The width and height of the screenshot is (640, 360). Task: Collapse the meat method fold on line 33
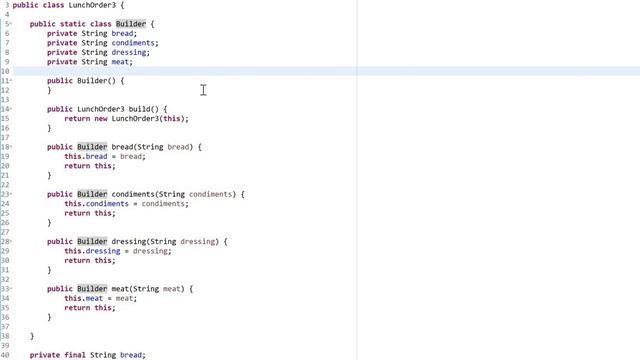click(x=11, y=289)
